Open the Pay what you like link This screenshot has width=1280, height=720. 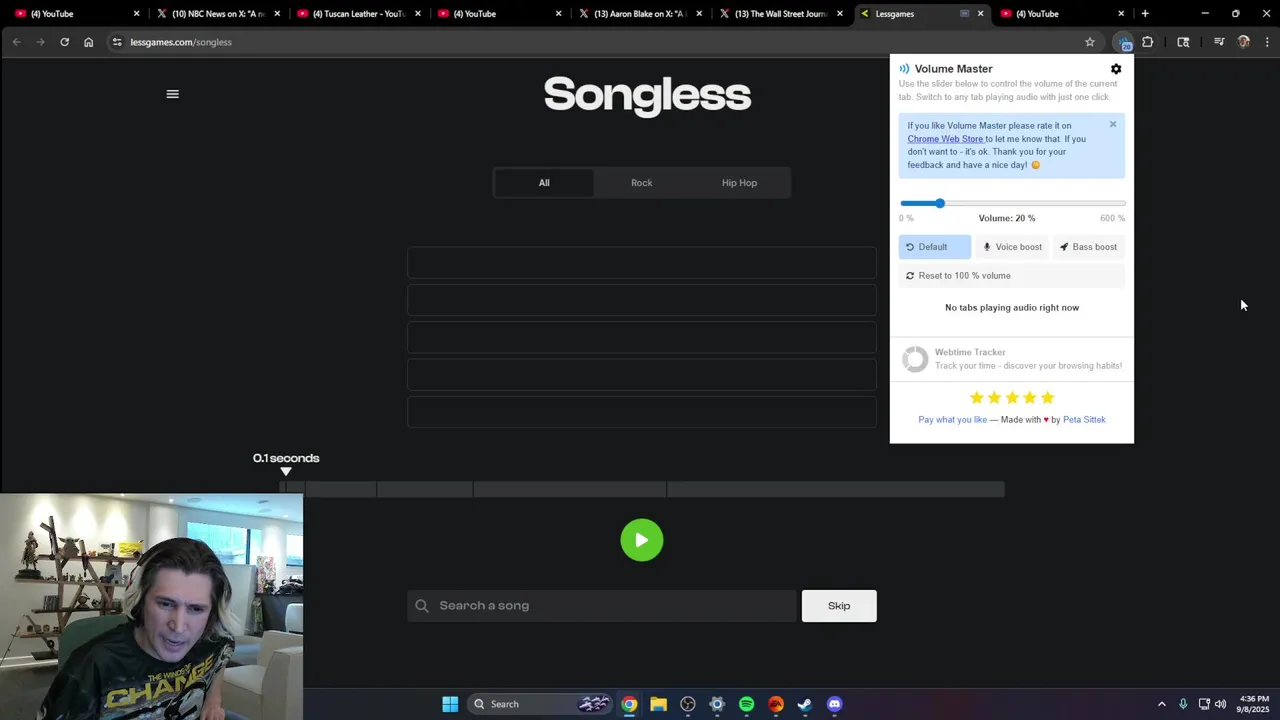pos(952,420)
